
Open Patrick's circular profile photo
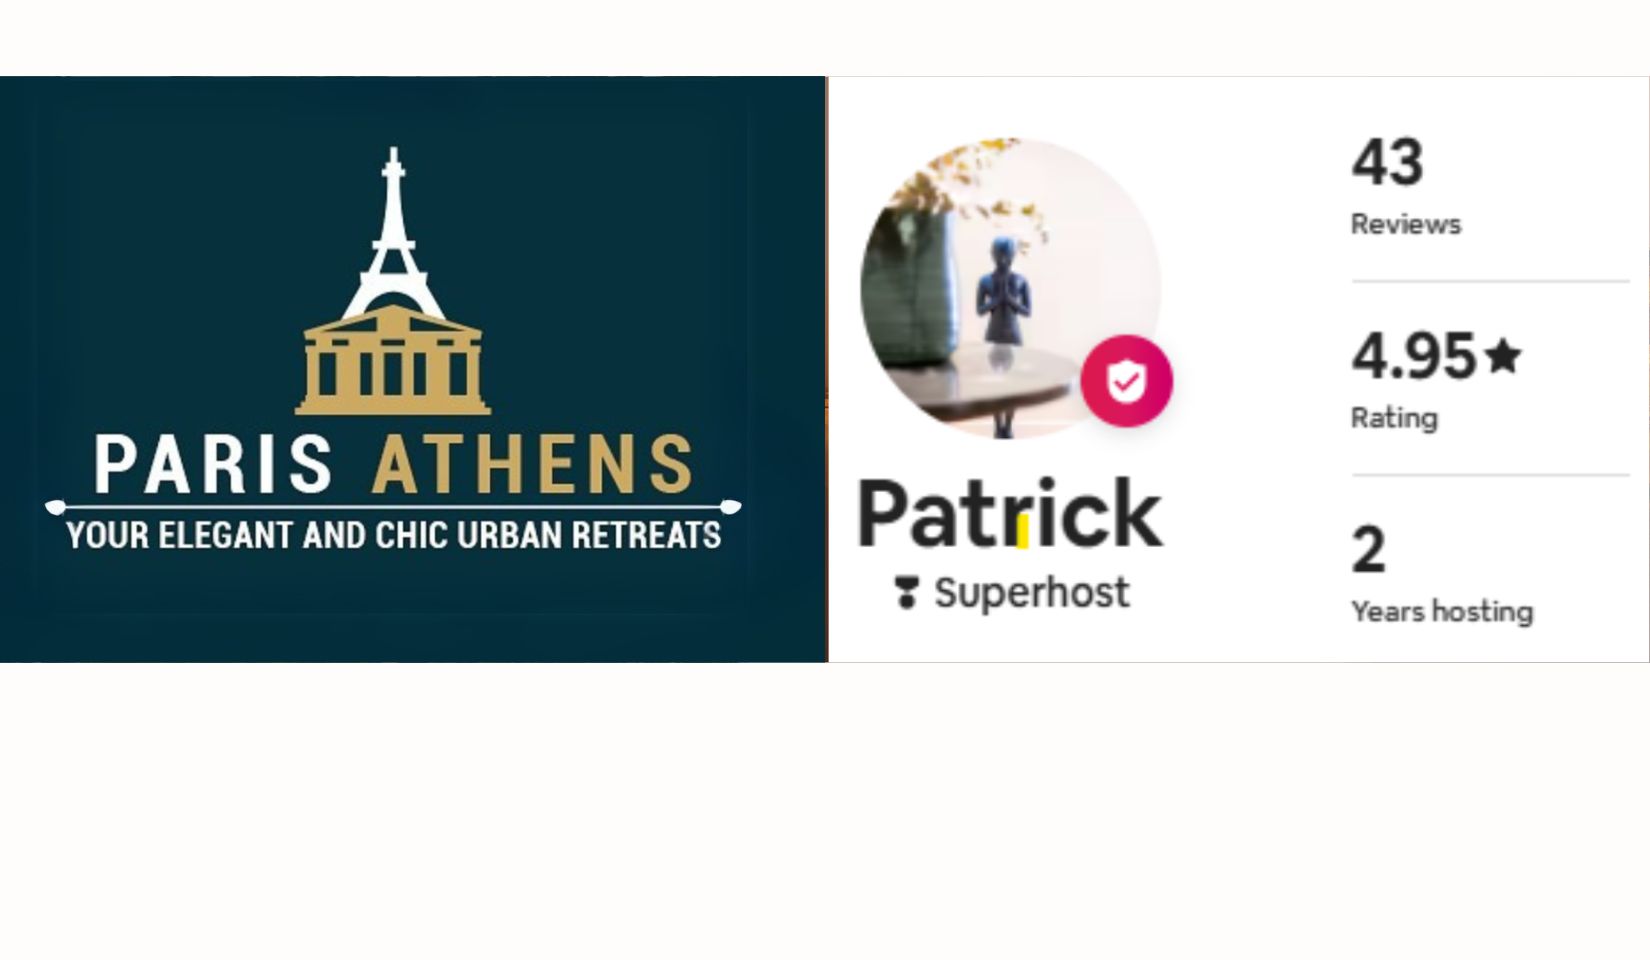pos(1010,288)
